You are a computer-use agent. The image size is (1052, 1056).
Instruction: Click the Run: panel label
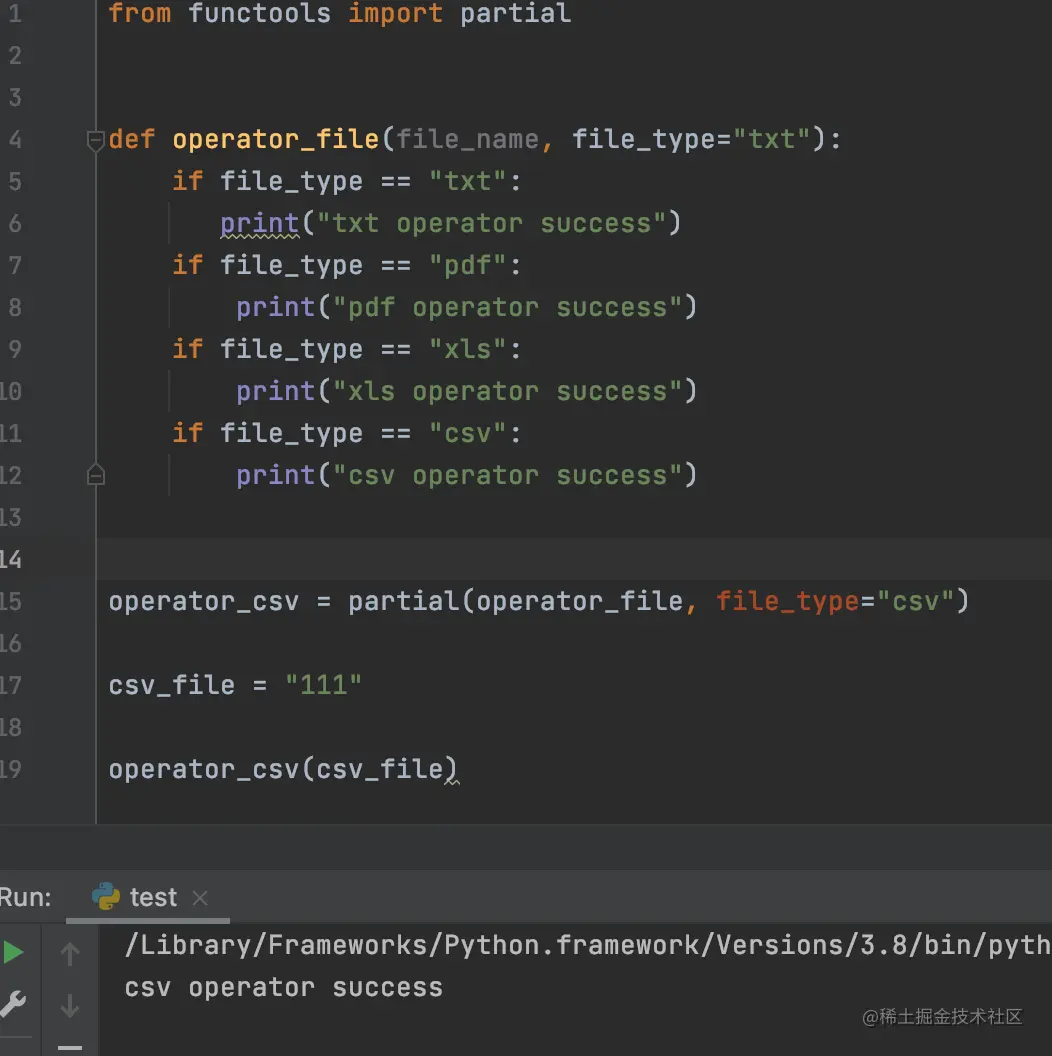pos(25,898)
